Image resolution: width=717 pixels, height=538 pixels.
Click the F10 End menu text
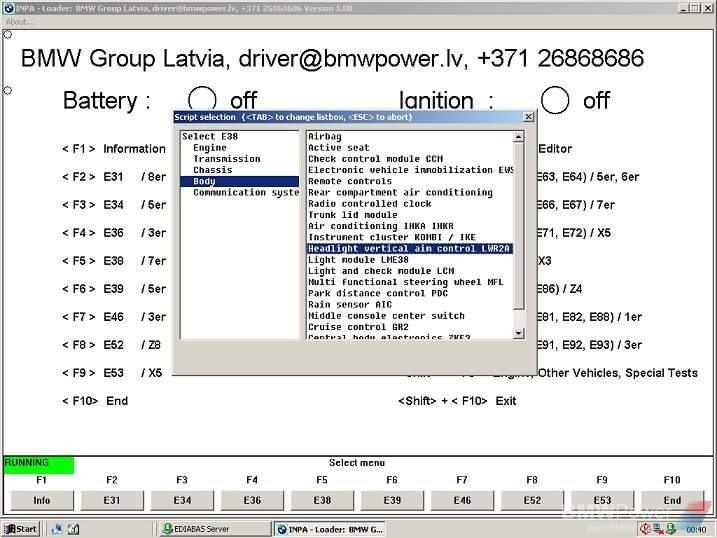click(x=95, y=401)
